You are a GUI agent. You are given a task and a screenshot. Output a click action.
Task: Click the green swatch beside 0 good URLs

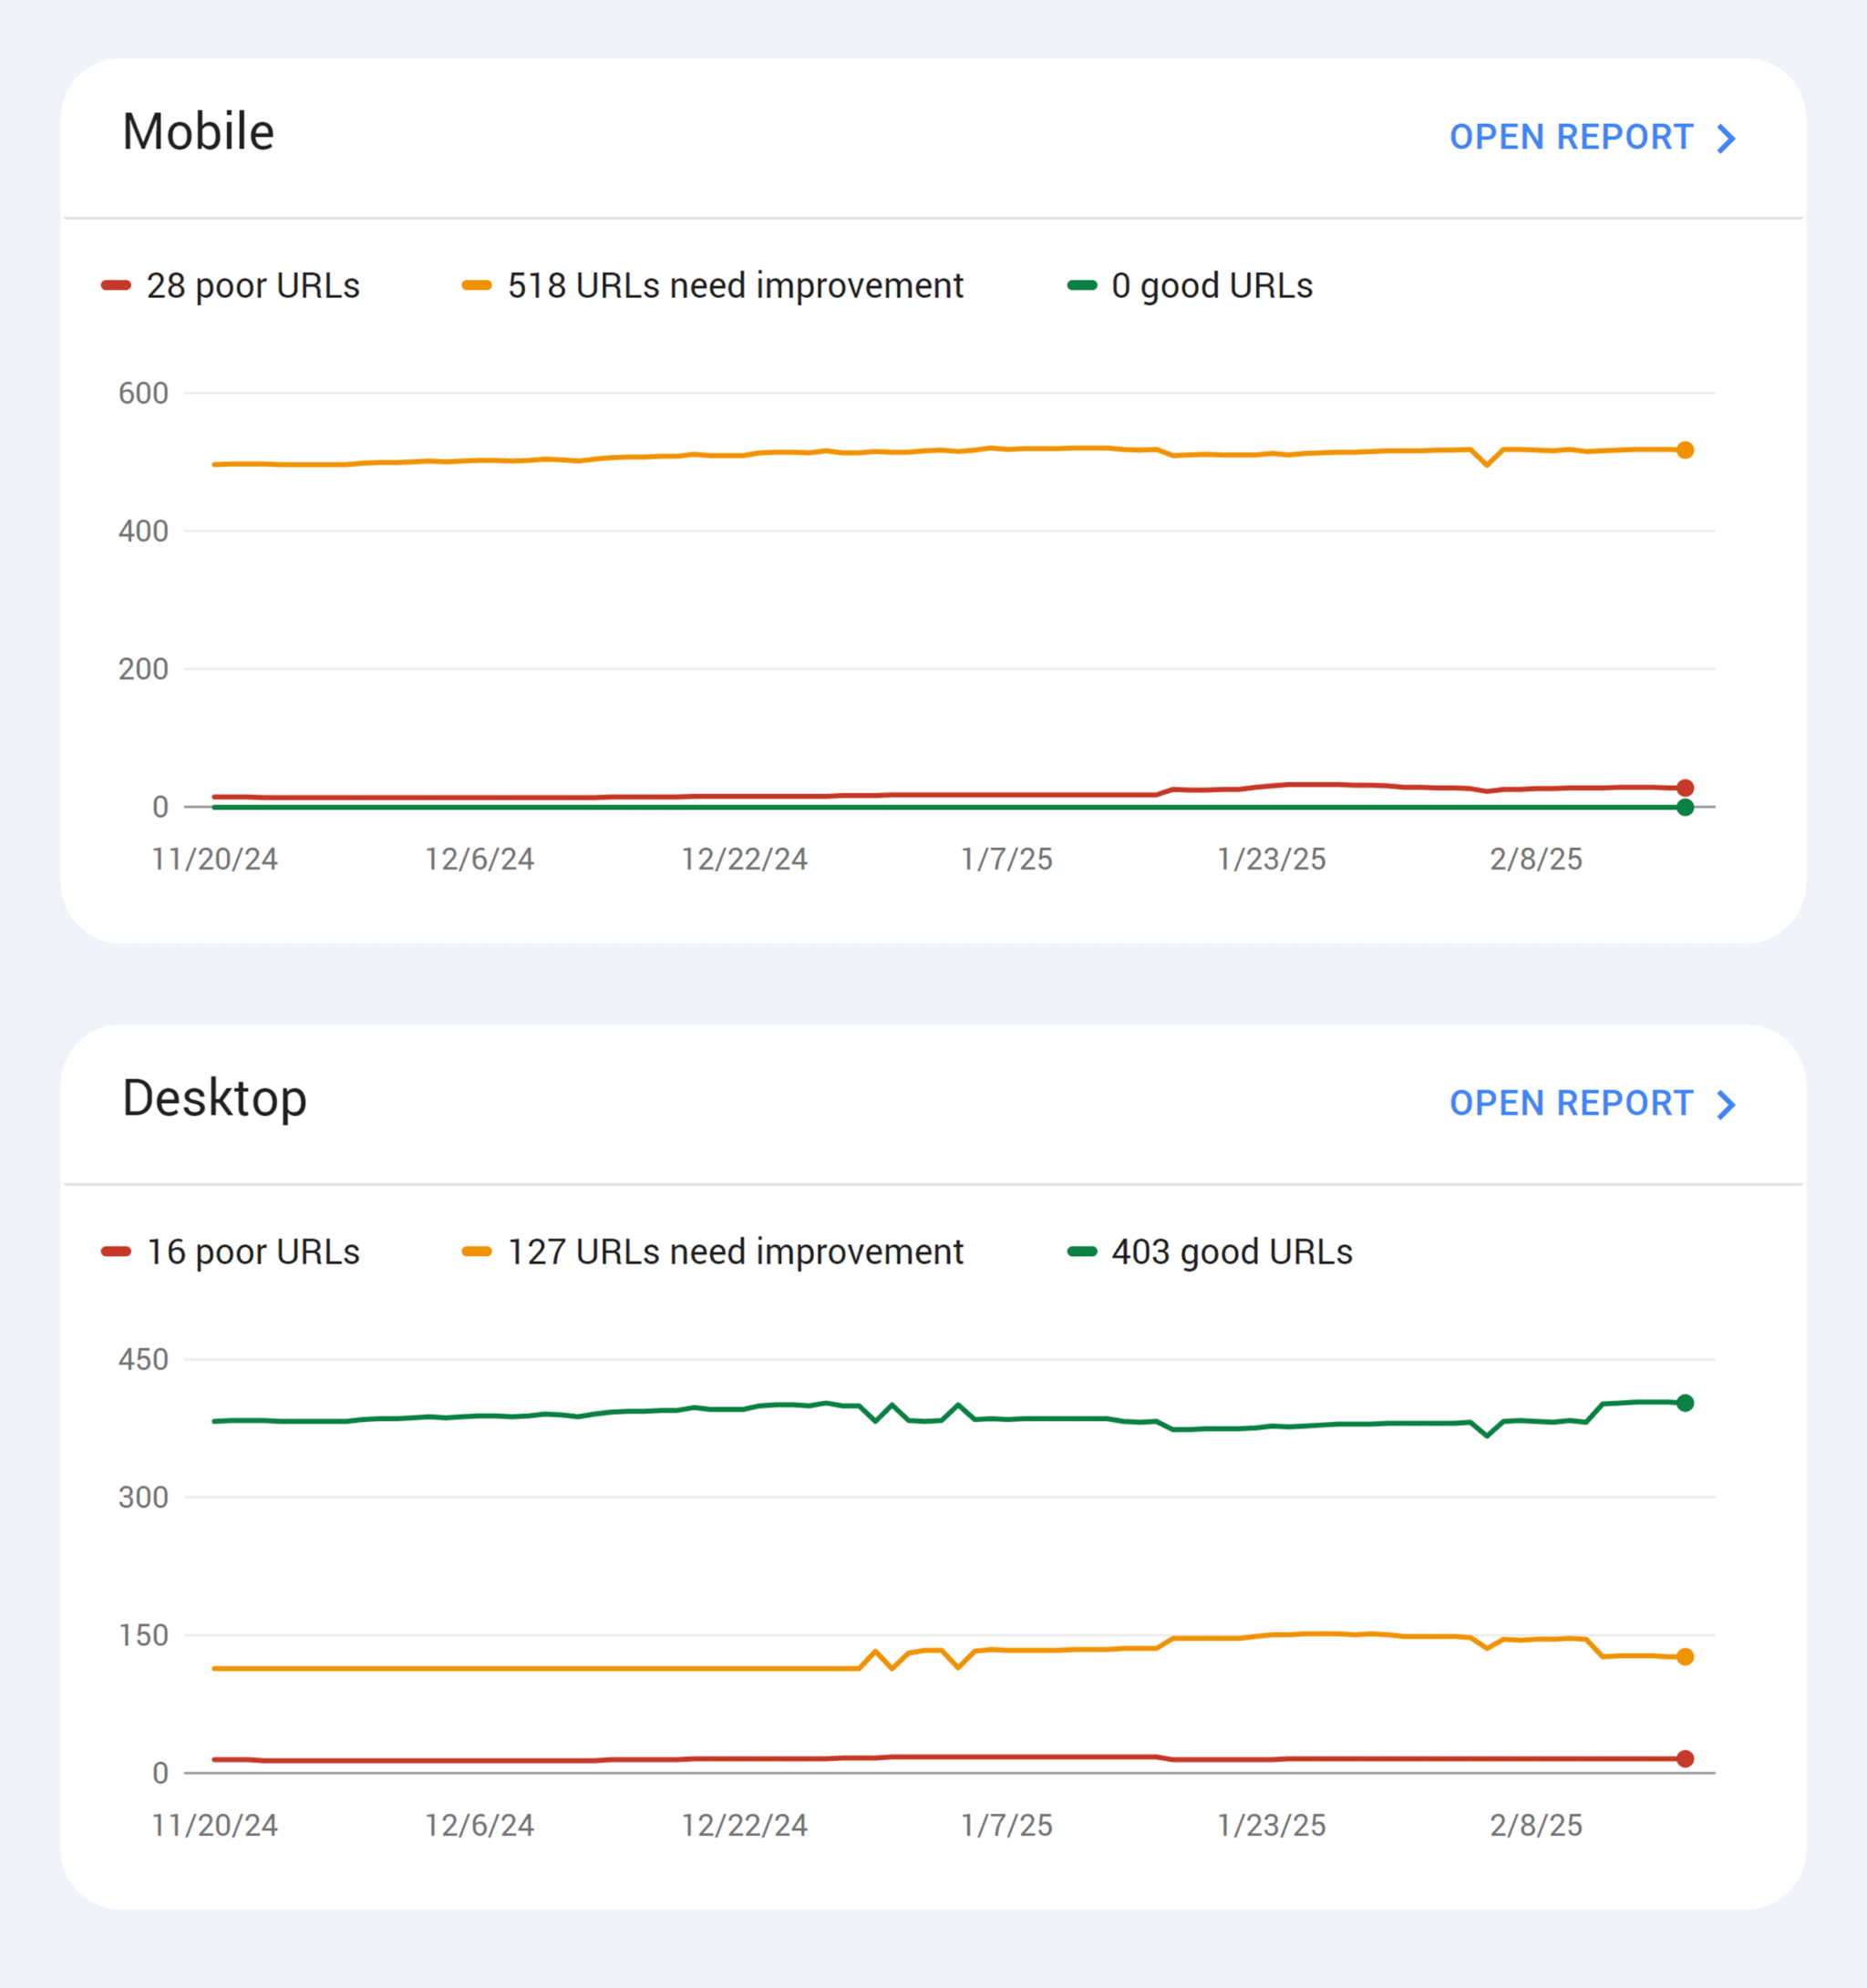(x=1082, y=286)
